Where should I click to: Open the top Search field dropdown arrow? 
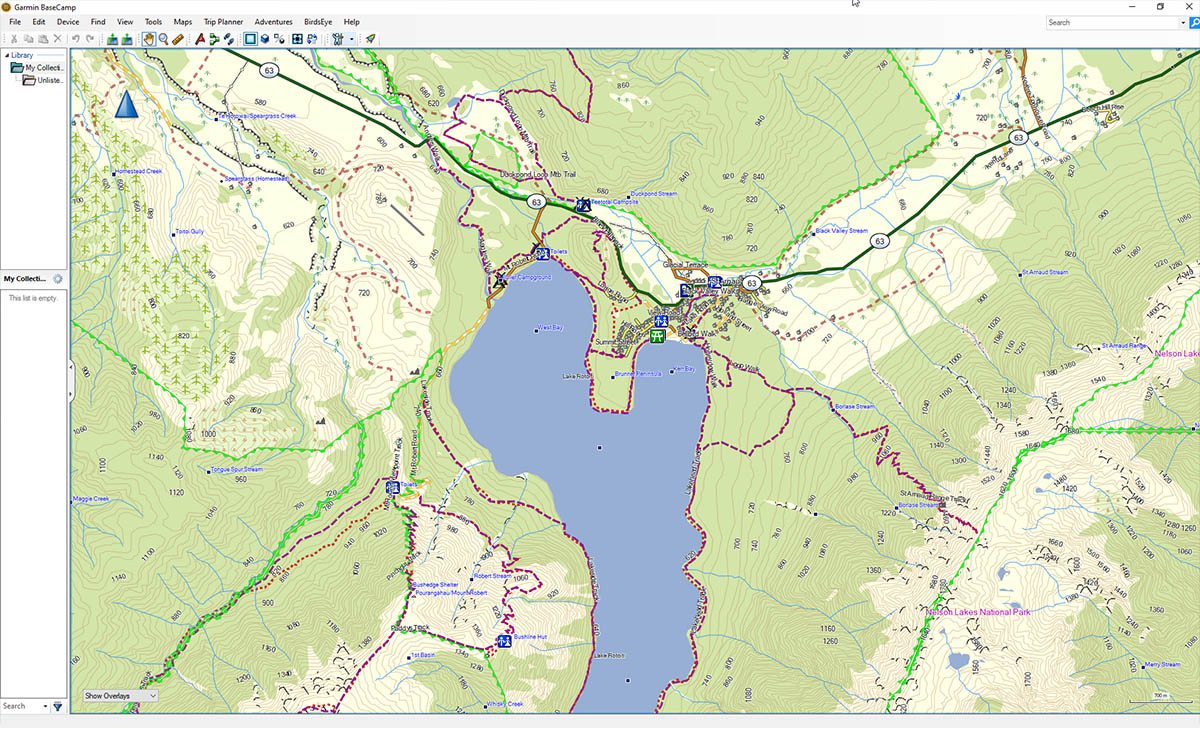pos(1182,22)
